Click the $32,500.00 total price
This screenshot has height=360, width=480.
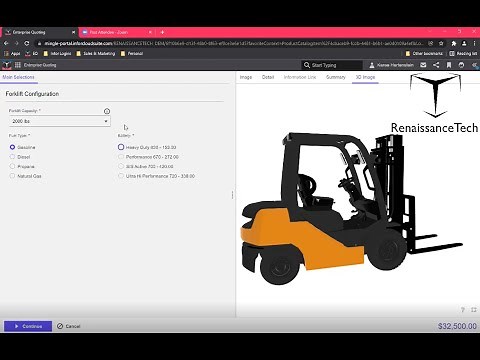(x=457, y=326)
